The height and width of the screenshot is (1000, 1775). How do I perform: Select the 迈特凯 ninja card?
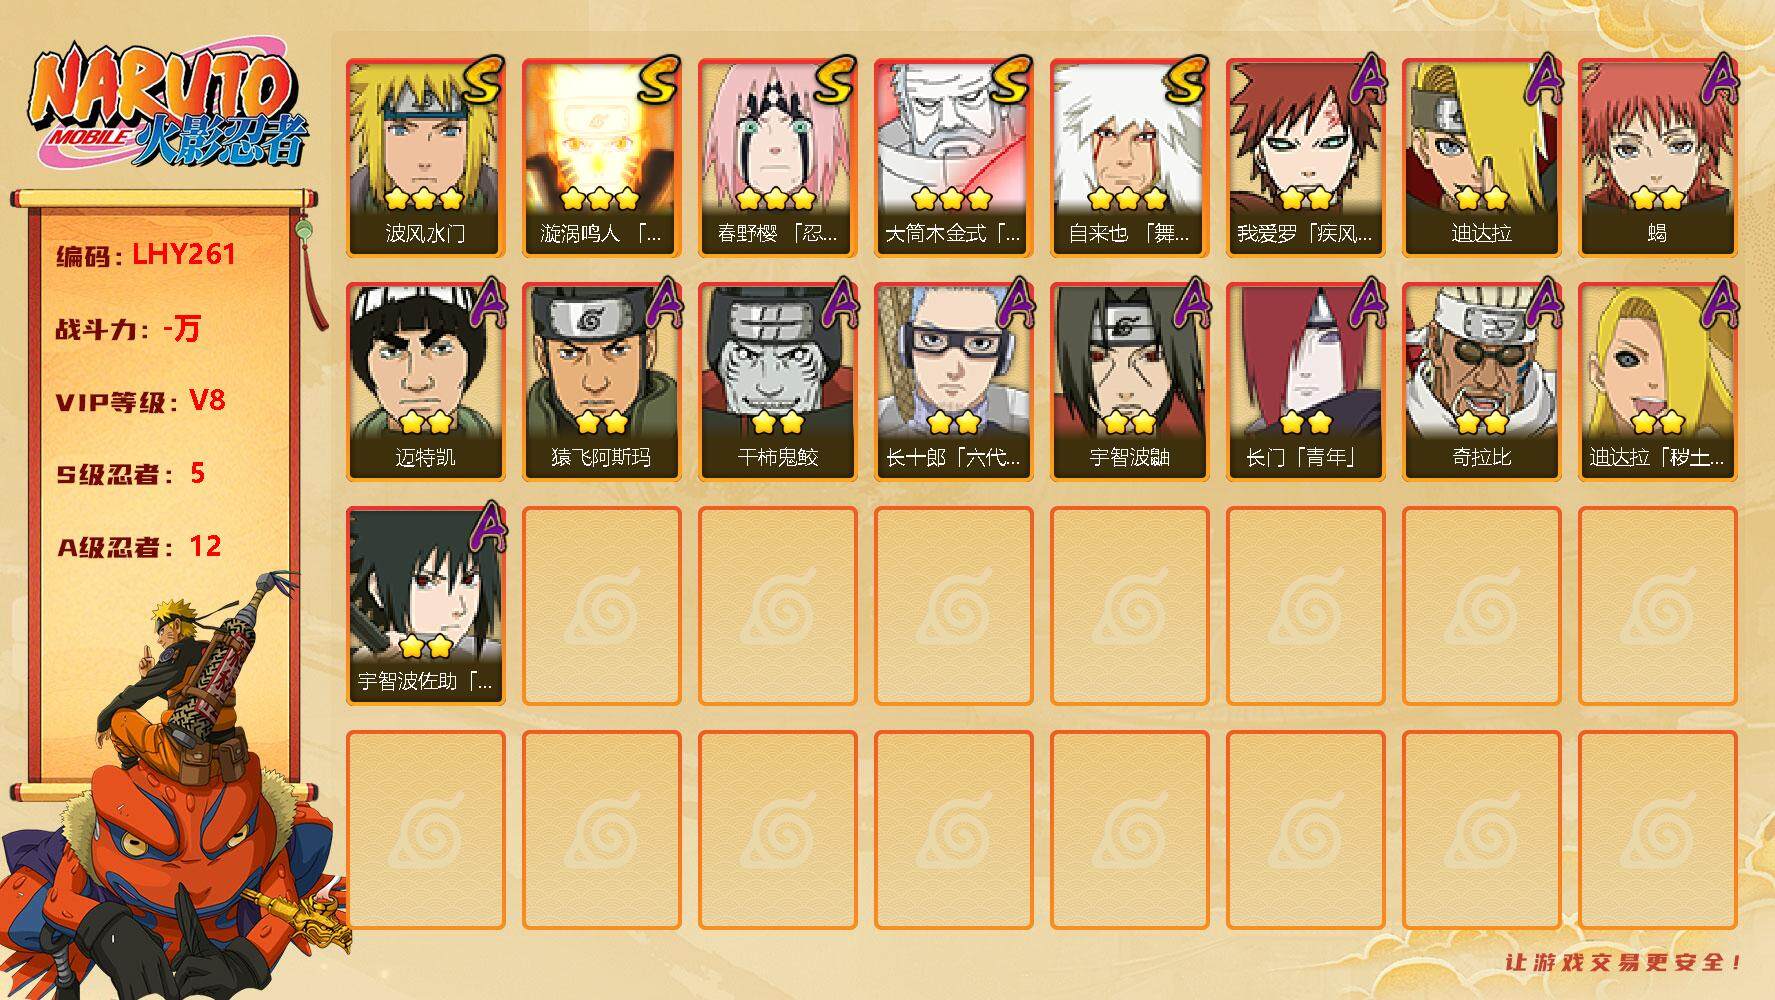click(426, 382)
